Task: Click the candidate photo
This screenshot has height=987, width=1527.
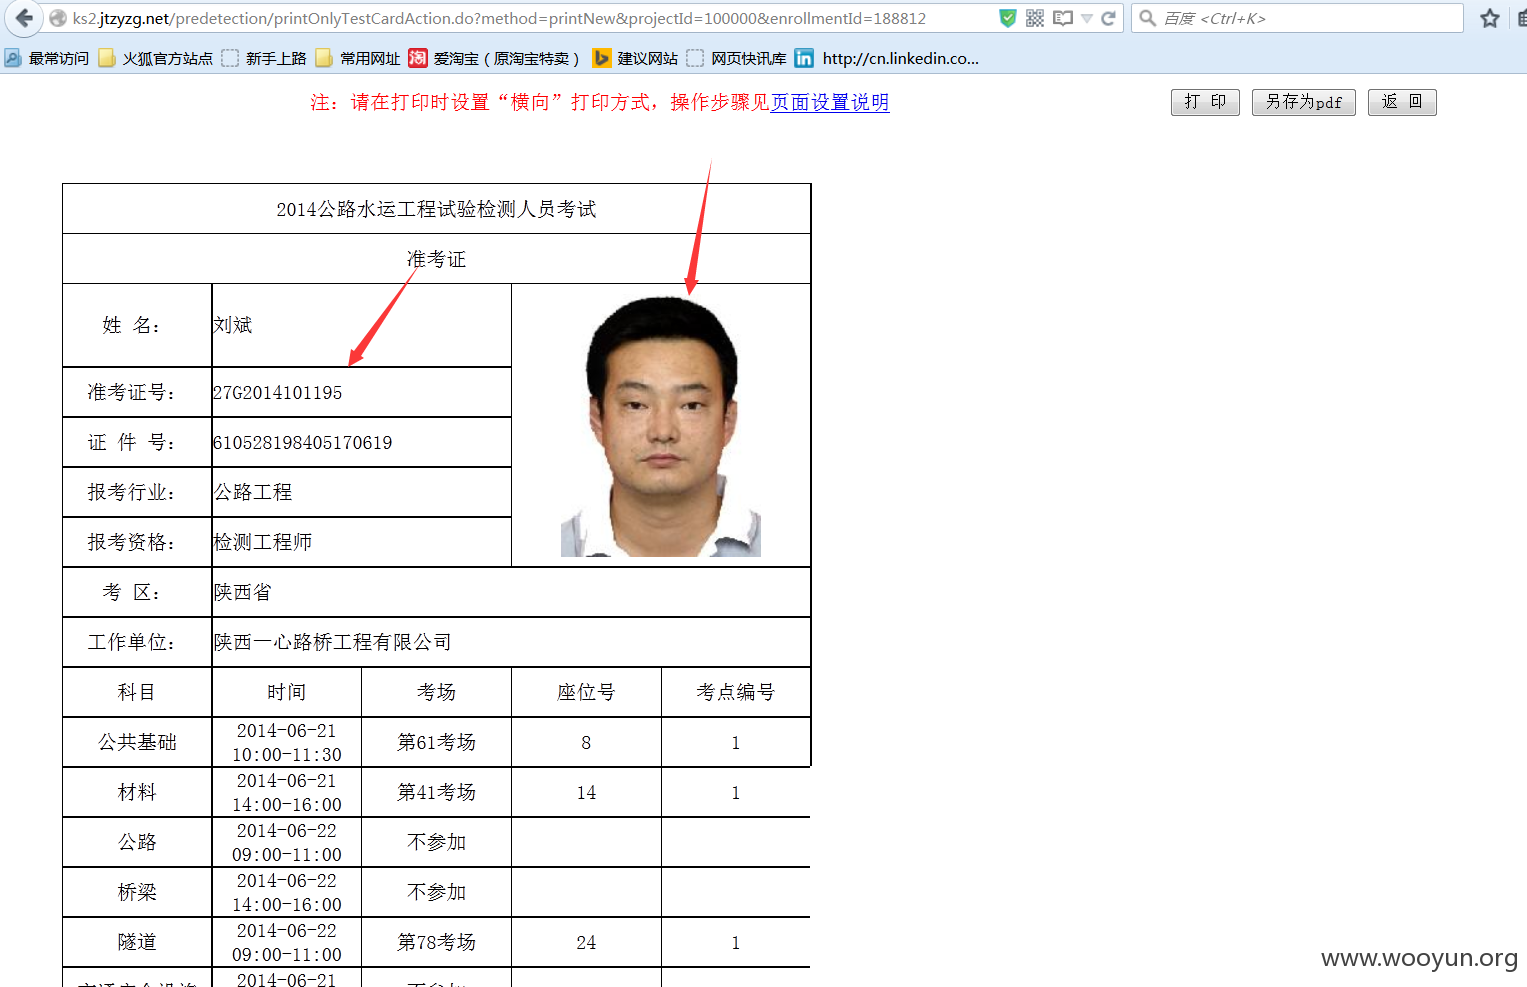Action: pyautogui.click(x=661, y=426)
